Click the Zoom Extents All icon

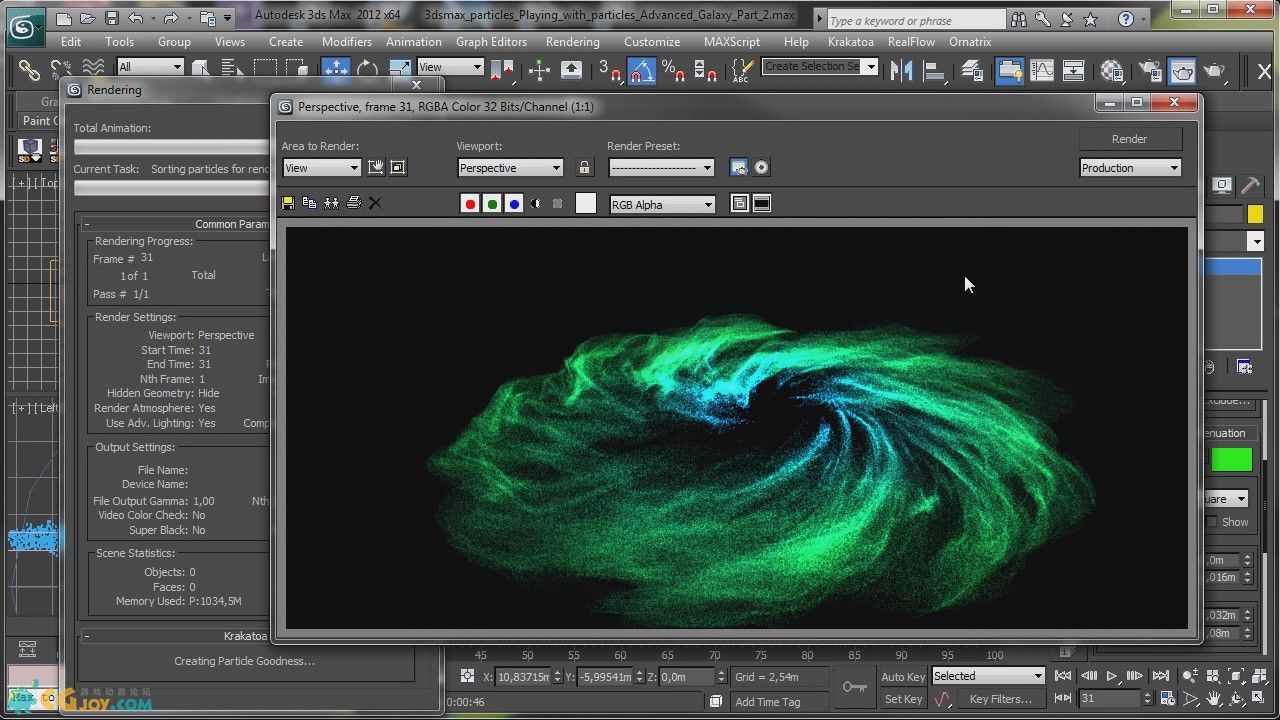[1260, 677]
